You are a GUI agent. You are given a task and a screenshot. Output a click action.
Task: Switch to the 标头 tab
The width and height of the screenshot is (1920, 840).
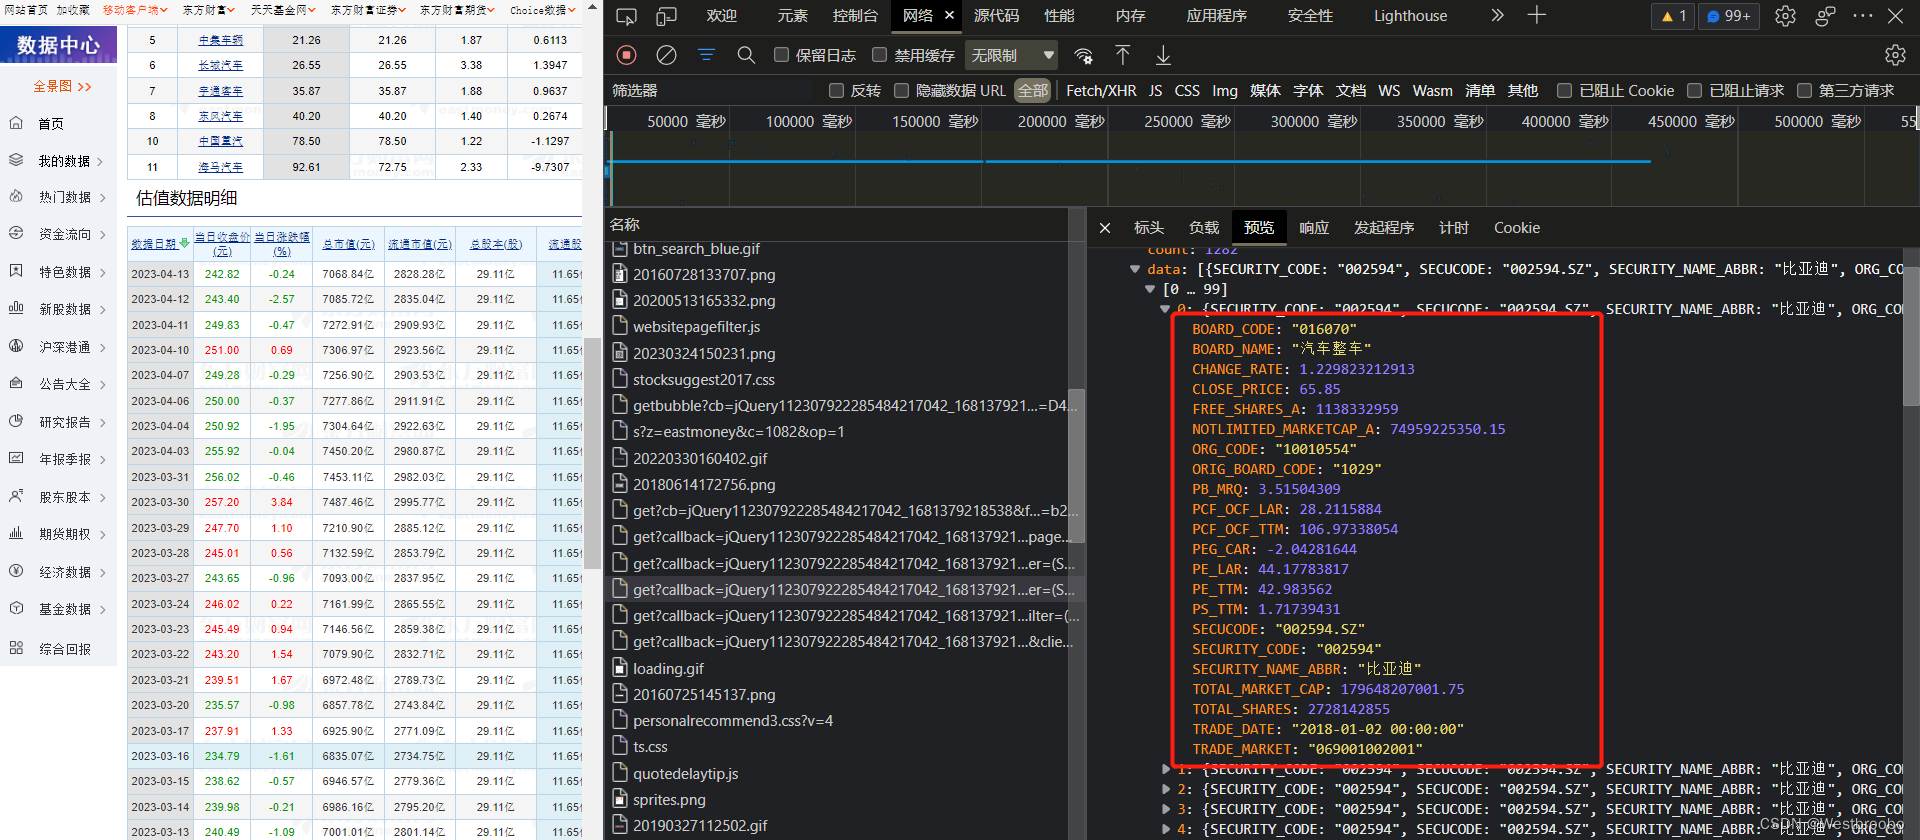tap(1148, 228)
